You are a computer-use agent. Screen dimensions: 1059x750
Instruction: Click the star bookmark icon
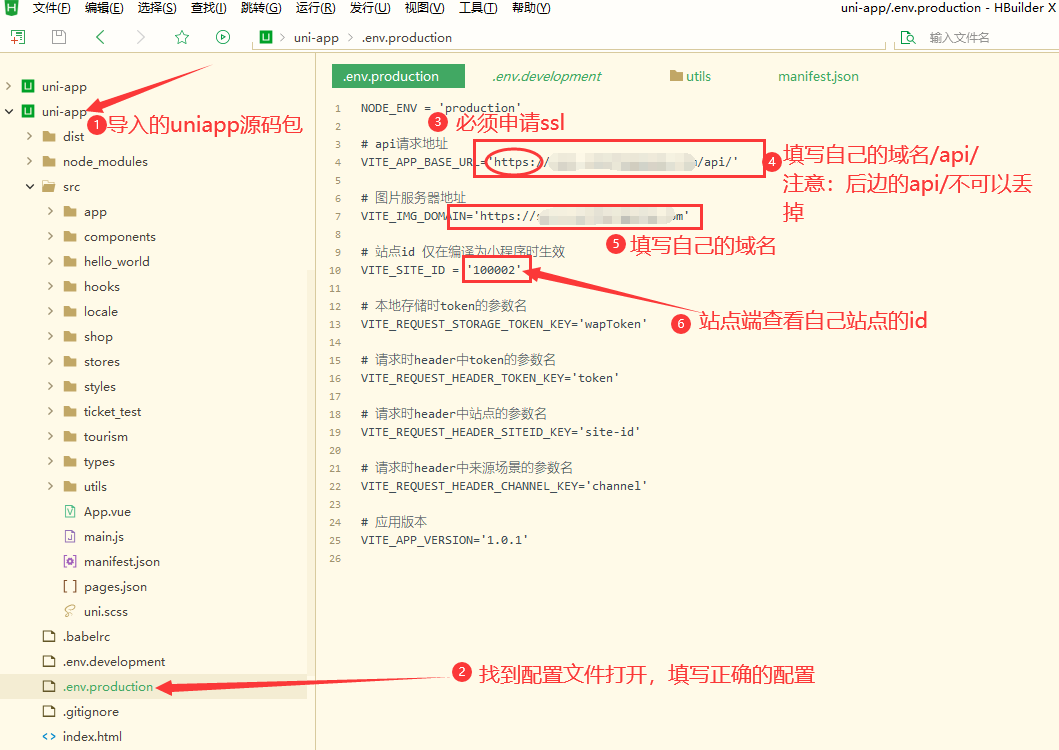(181, 37)
